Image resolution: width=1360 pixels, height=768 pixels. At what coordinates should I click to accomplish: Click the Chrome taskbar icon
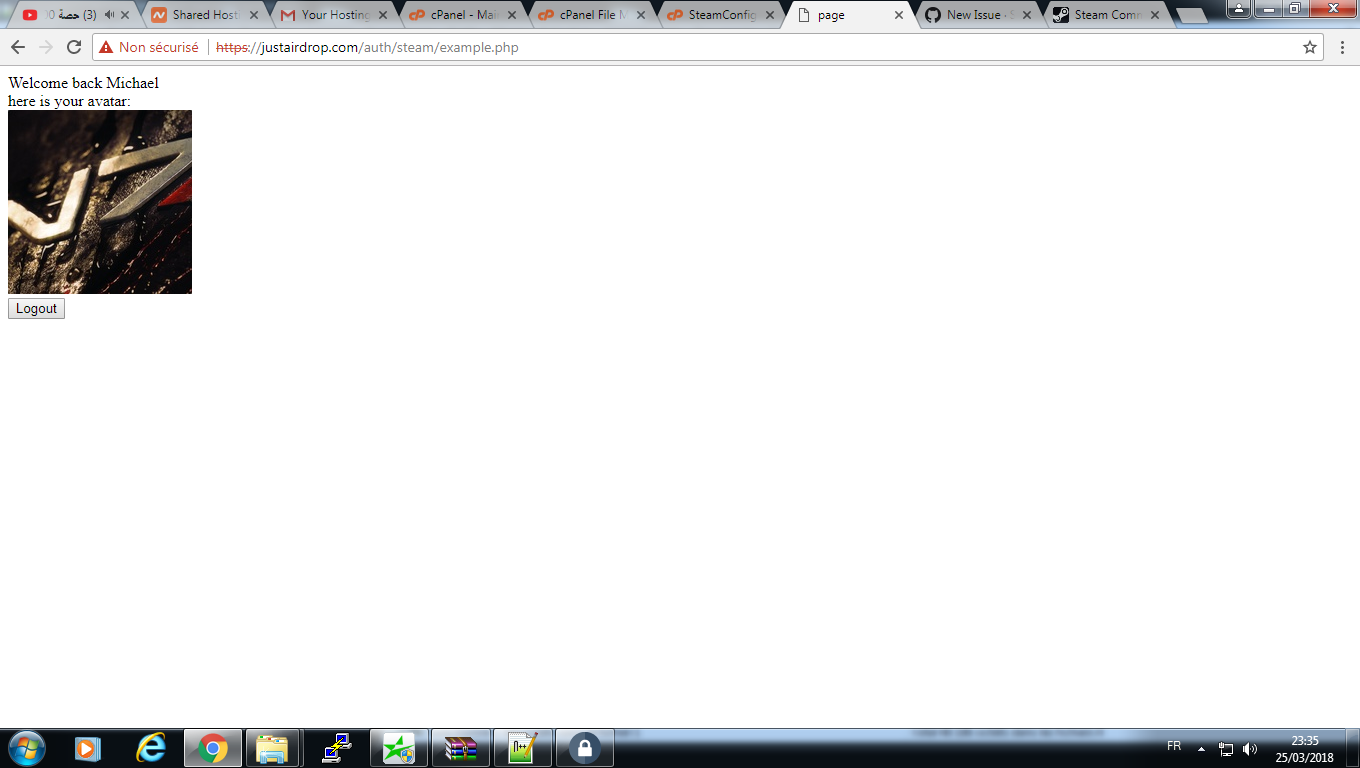pos(213,748)
